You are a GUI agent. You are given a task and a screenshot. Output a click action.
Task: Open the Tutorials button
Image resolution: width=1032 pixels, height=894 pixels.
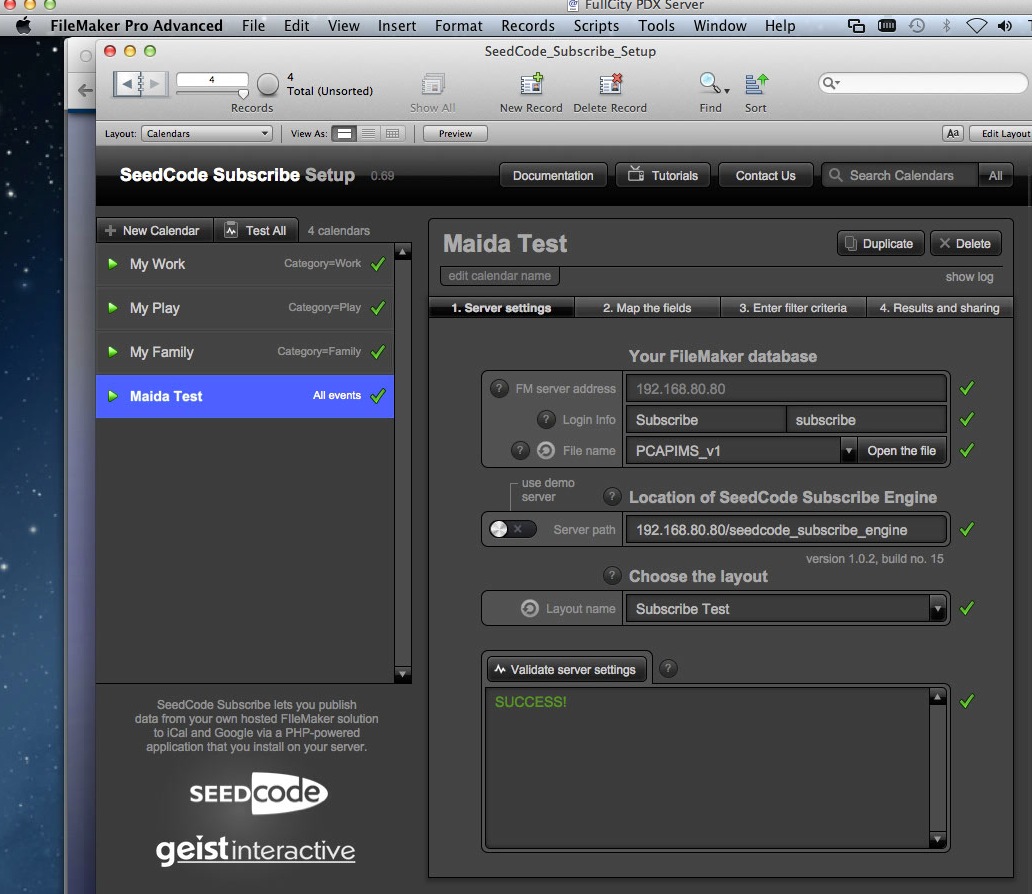[663, 176]
